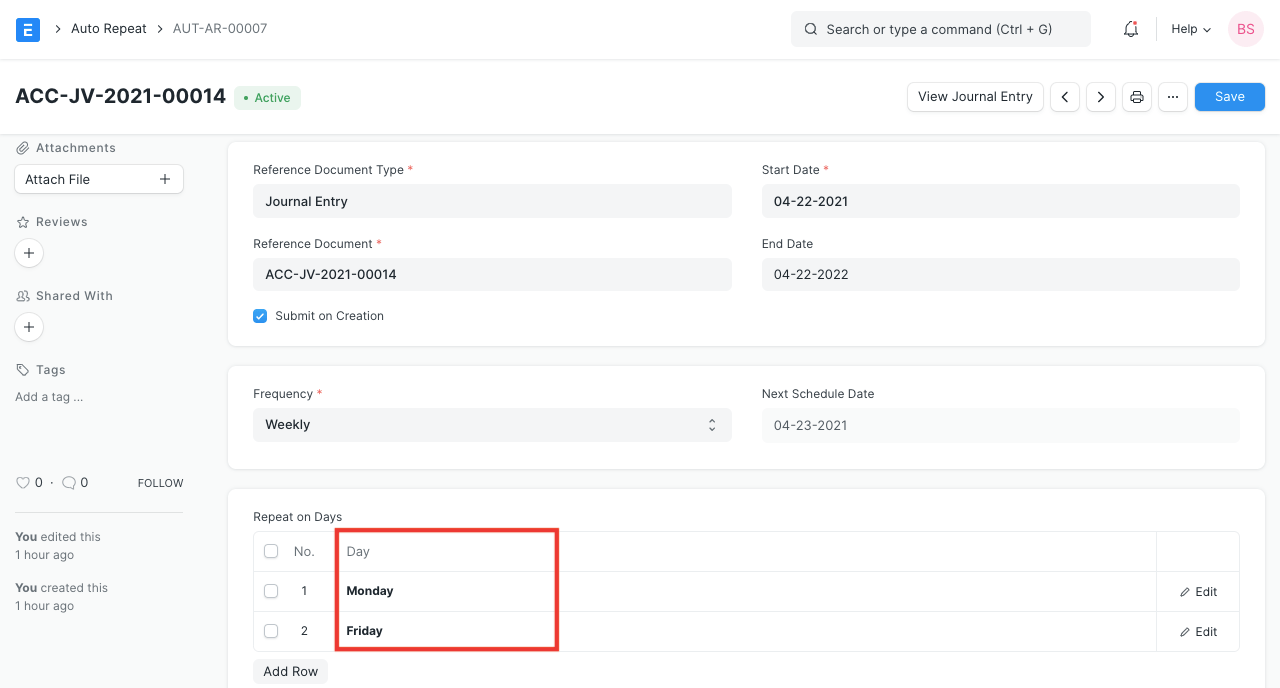The height and width of the screenshot is (688, 1280).
Task: Select the Friday row checkbox
Action: pyautogui.click(x=271, y=631)
